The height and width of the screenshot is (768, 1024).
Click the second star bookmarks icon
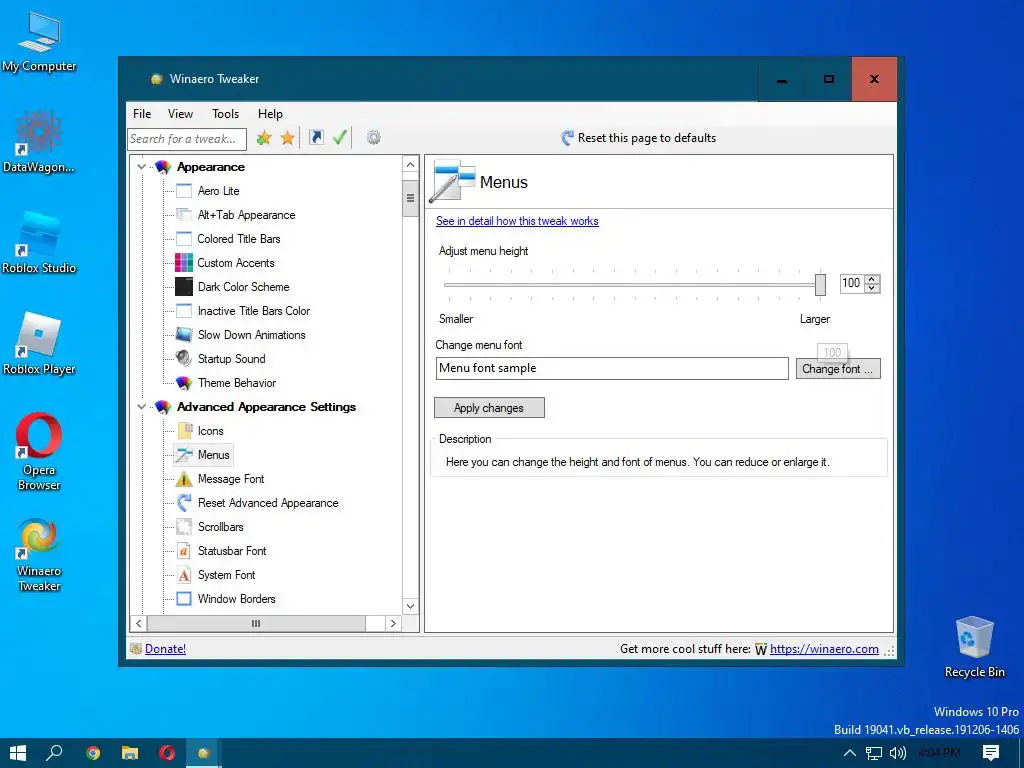[287, 138]
